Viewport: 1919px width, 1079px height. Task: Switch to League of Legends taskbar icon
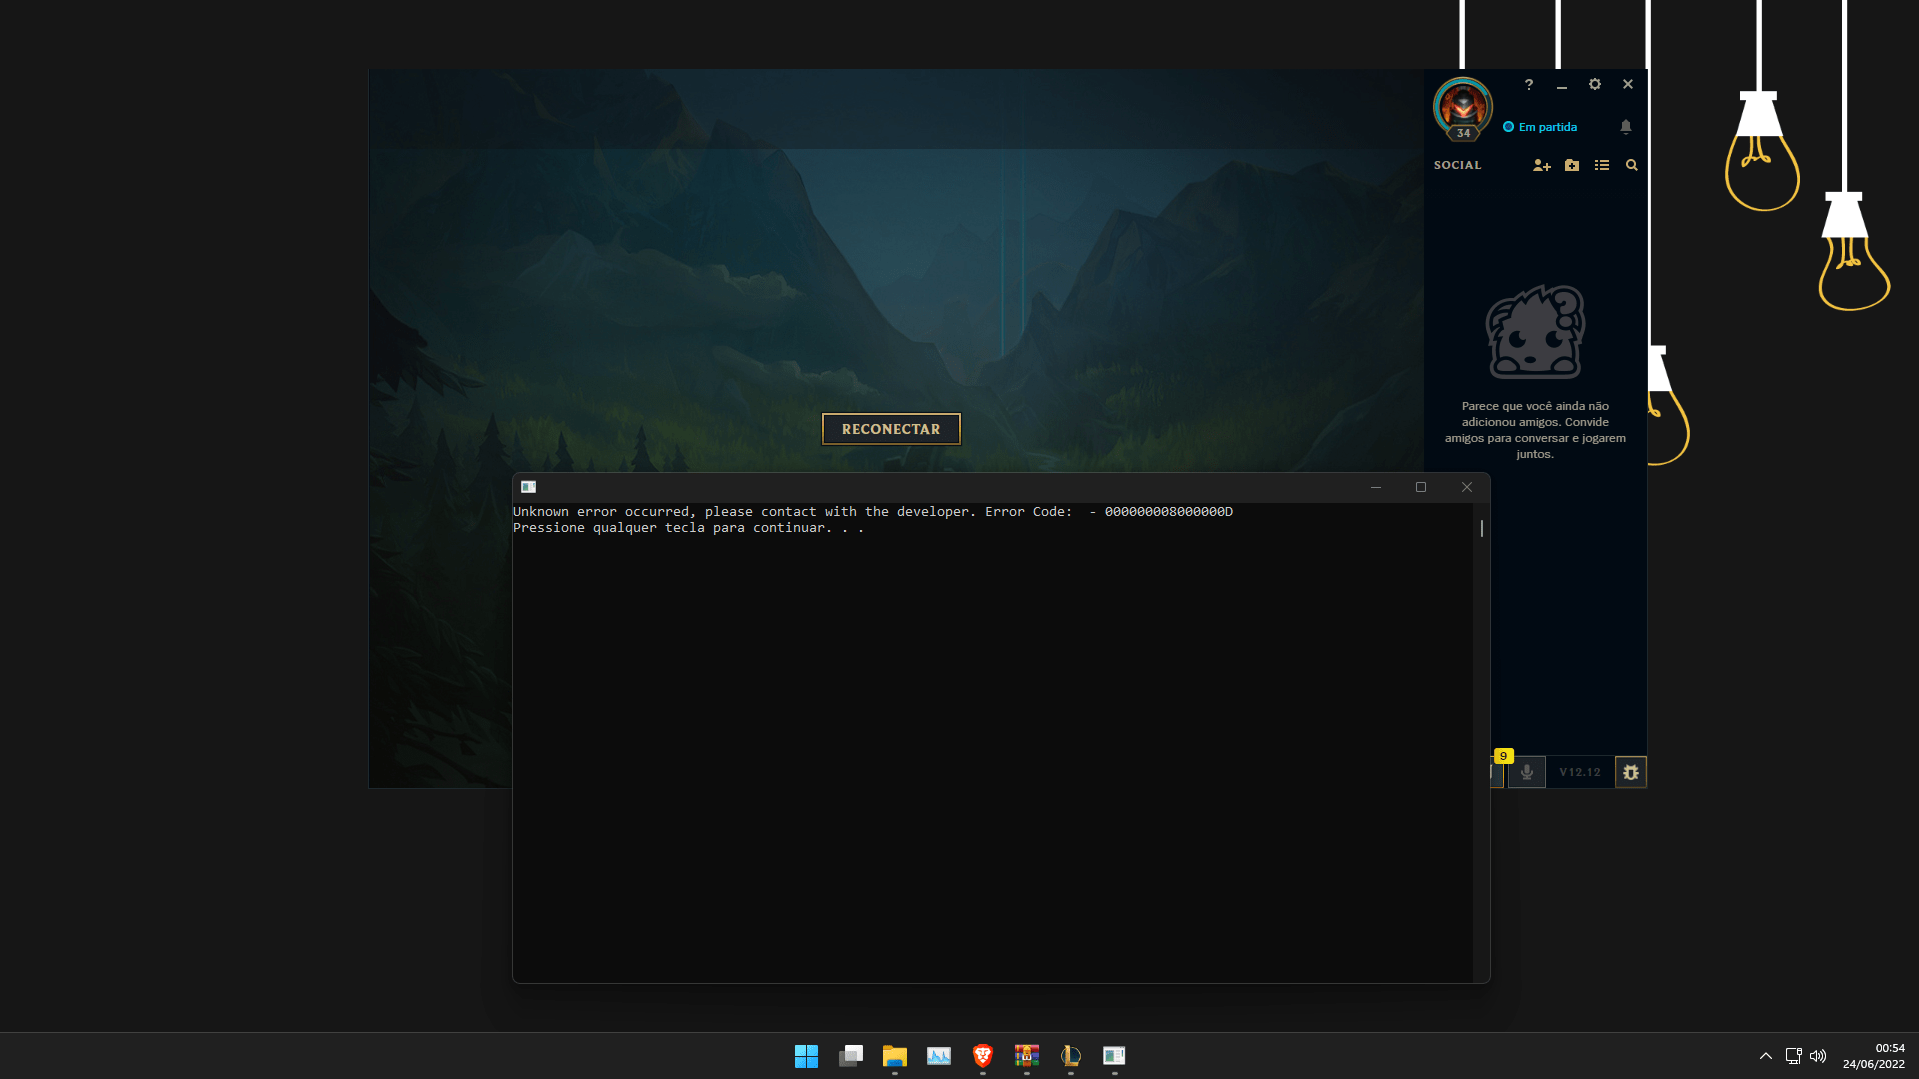1071,1056
